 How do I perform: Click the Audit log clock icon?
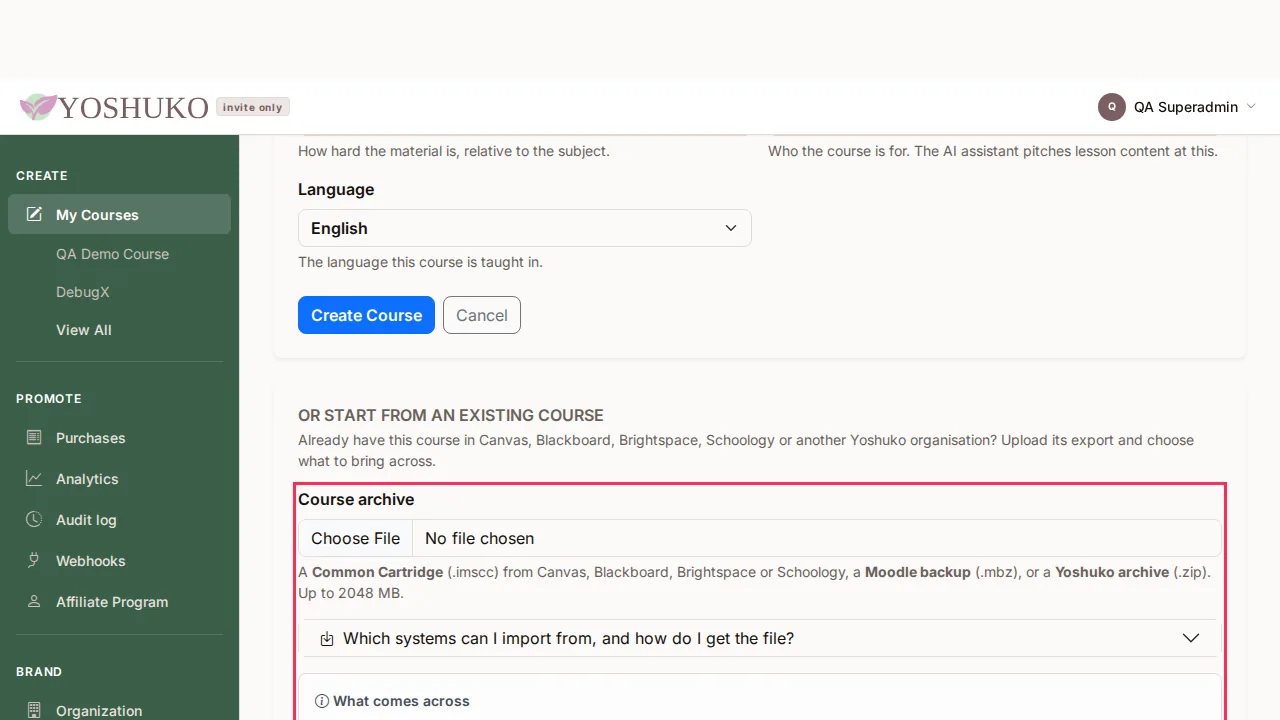(34, 519)
